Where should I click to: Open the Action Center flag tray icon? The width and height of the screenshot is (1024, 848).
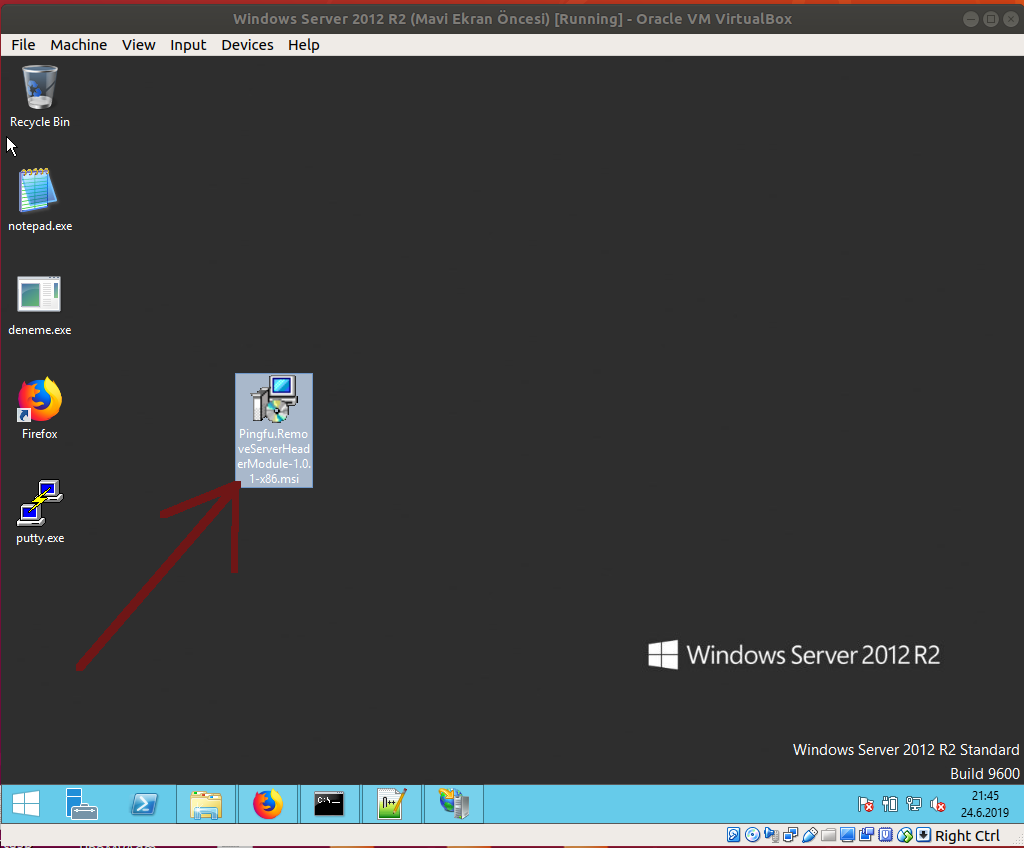pyautogui.click(x=865, y=804)
